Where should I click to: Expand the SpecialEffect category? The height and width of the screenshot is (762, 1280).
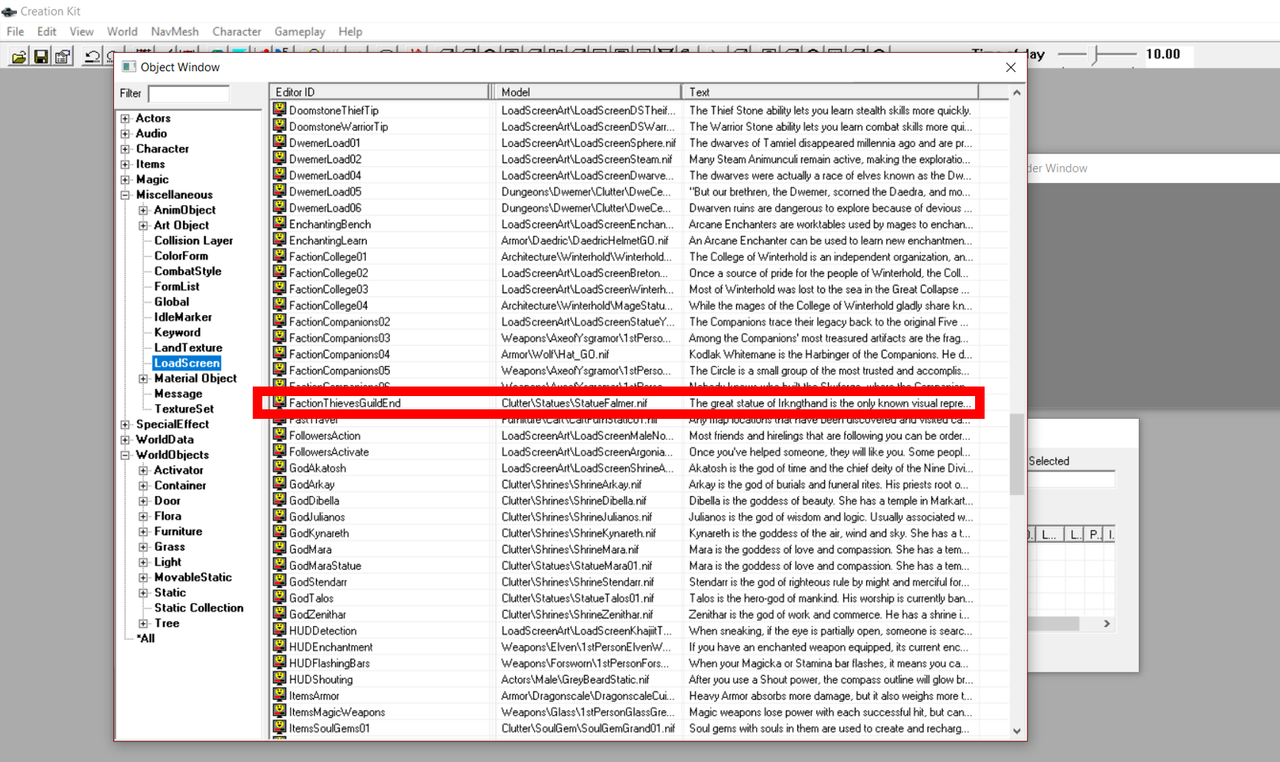(125, 425)
